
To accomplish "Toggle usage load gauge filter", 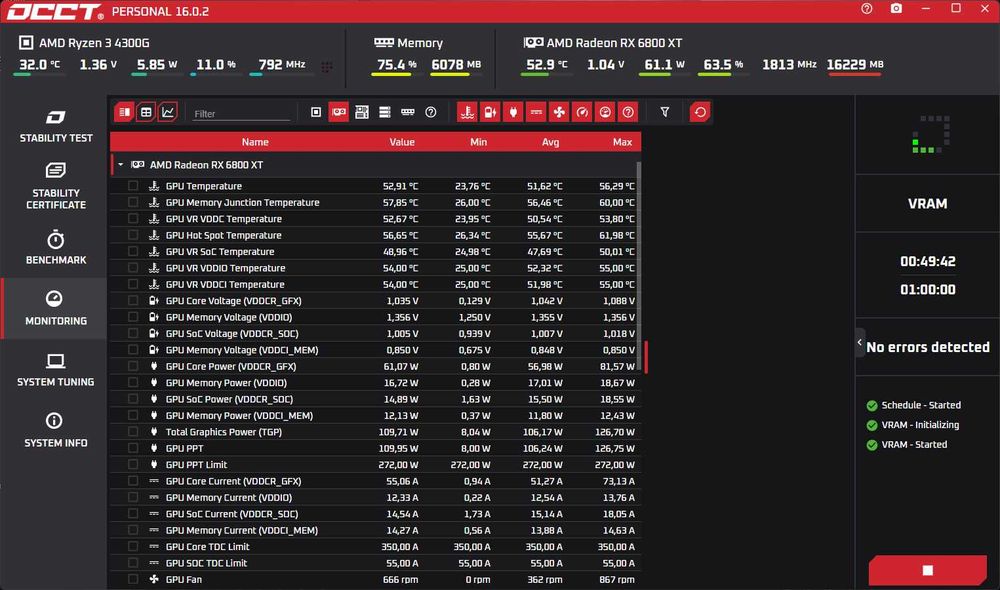I will pyautogui.click(x=605, y=112).
